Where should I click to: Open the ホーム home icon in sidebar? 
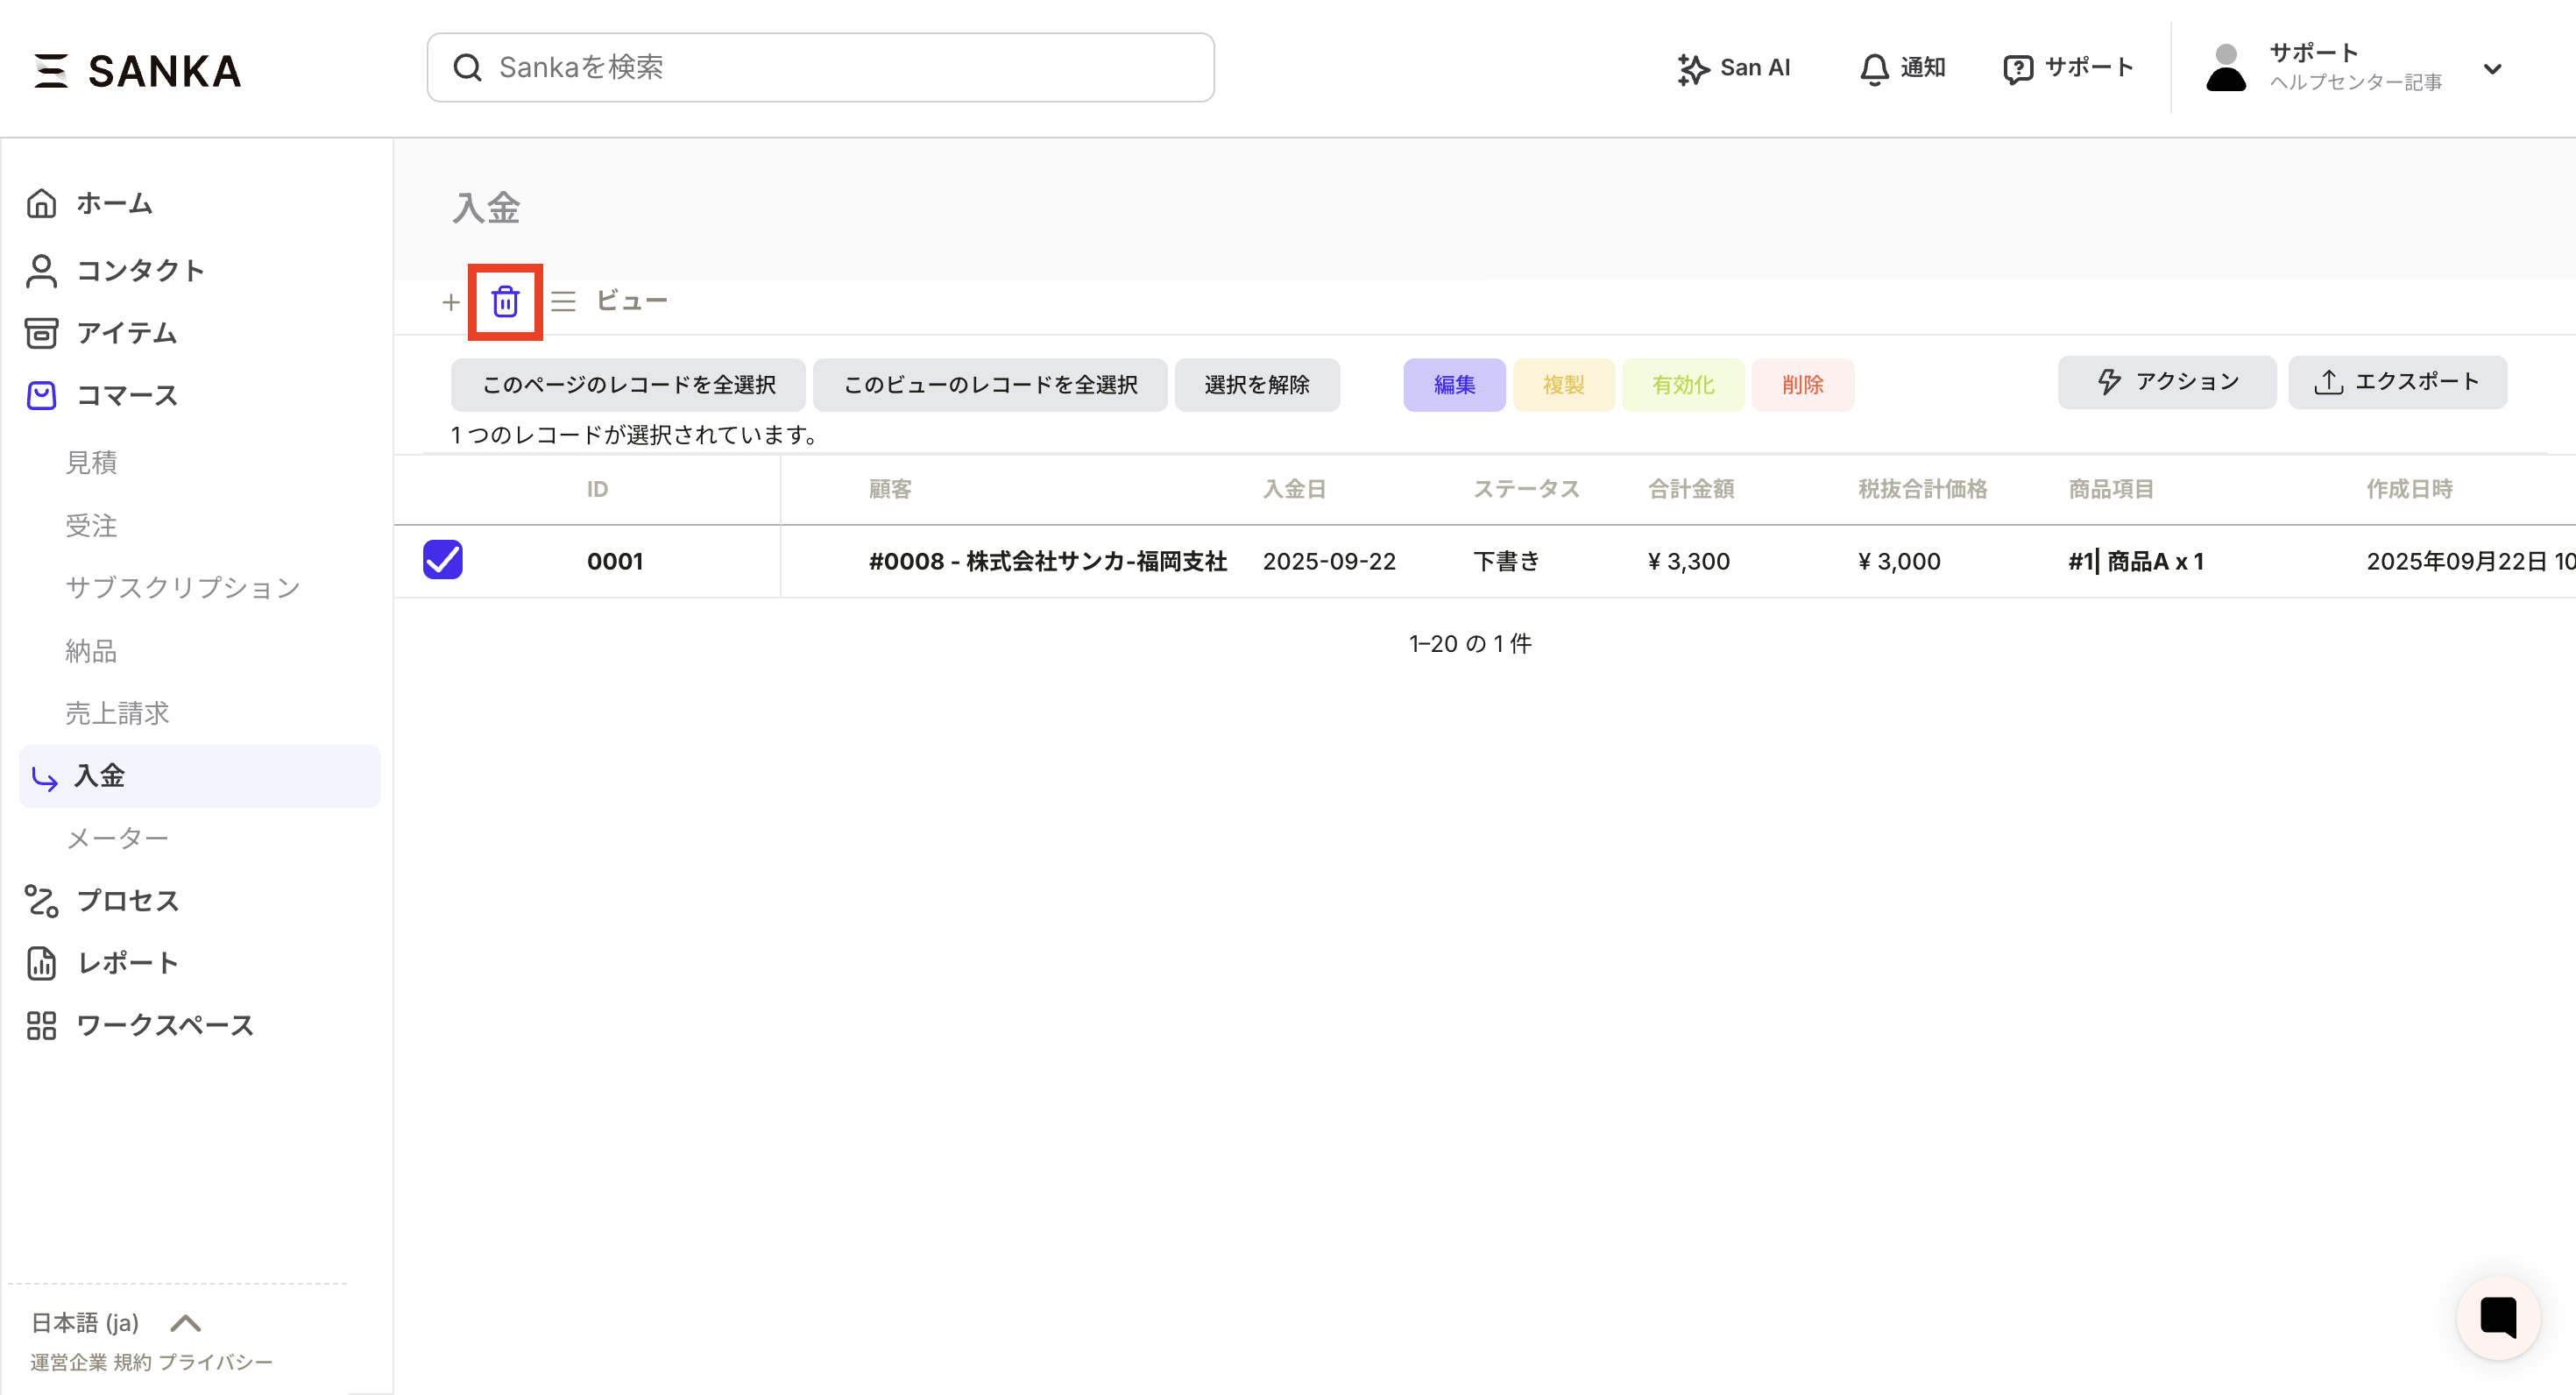(41, 203)
